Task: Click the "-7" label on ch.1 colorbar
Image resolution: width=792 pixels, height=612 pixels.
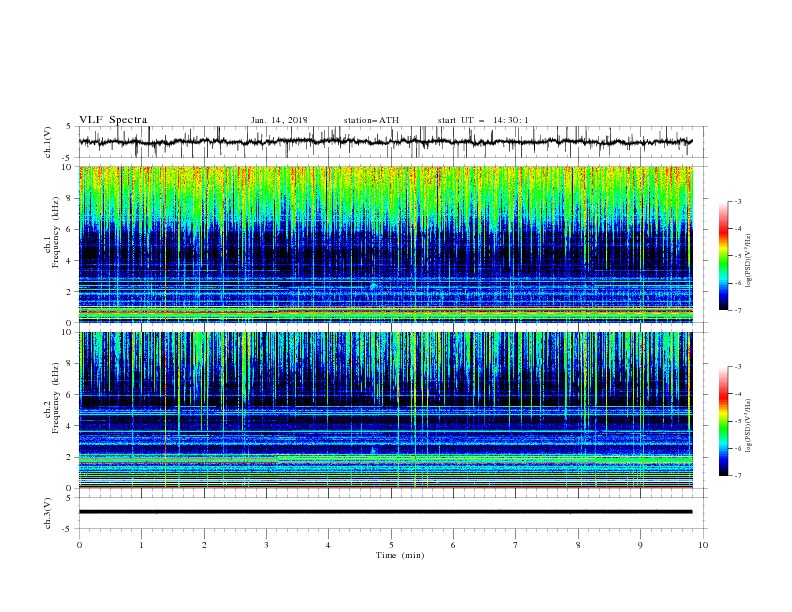Action: pos(737,310)
